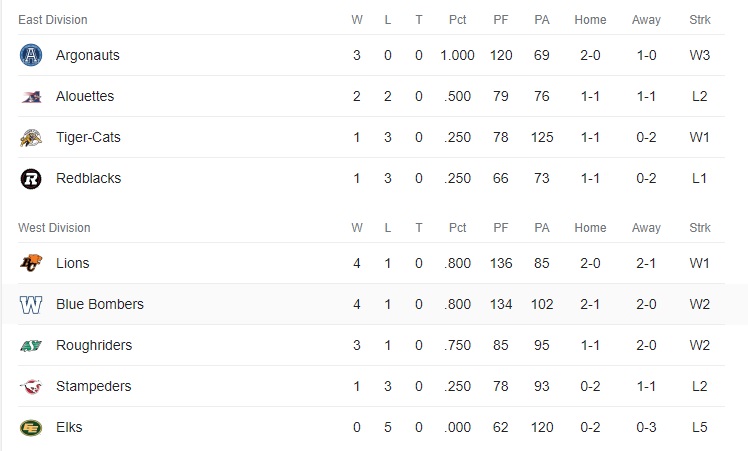Click the Roughriders team logo
The height and width of the screenshot is (451, 748).
pyautogui.click(x=31, y=346)
